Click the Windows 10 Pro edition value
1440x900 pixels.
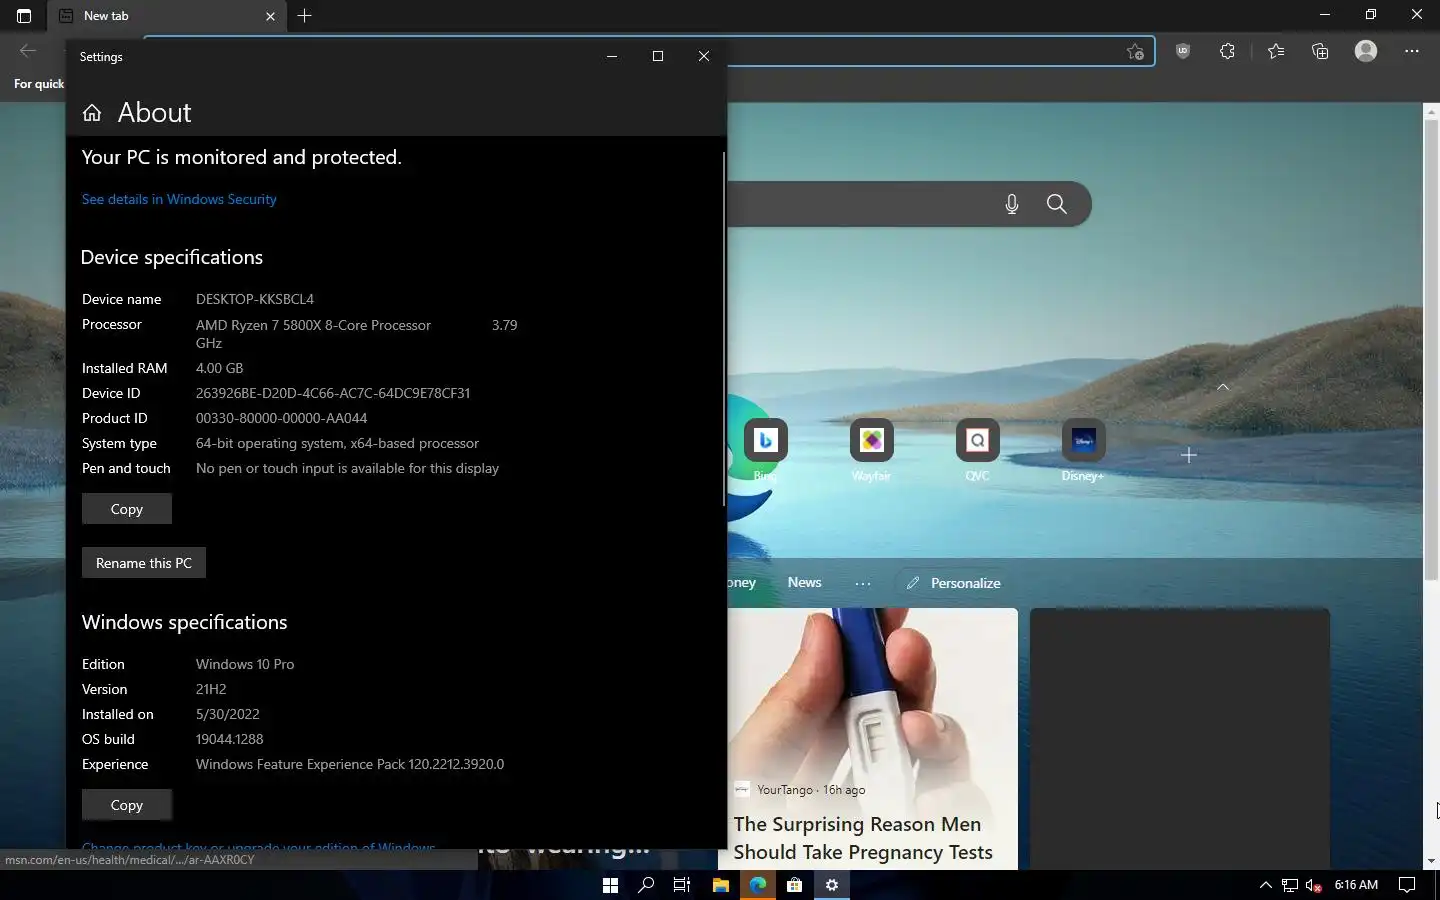tap(245, 664)
